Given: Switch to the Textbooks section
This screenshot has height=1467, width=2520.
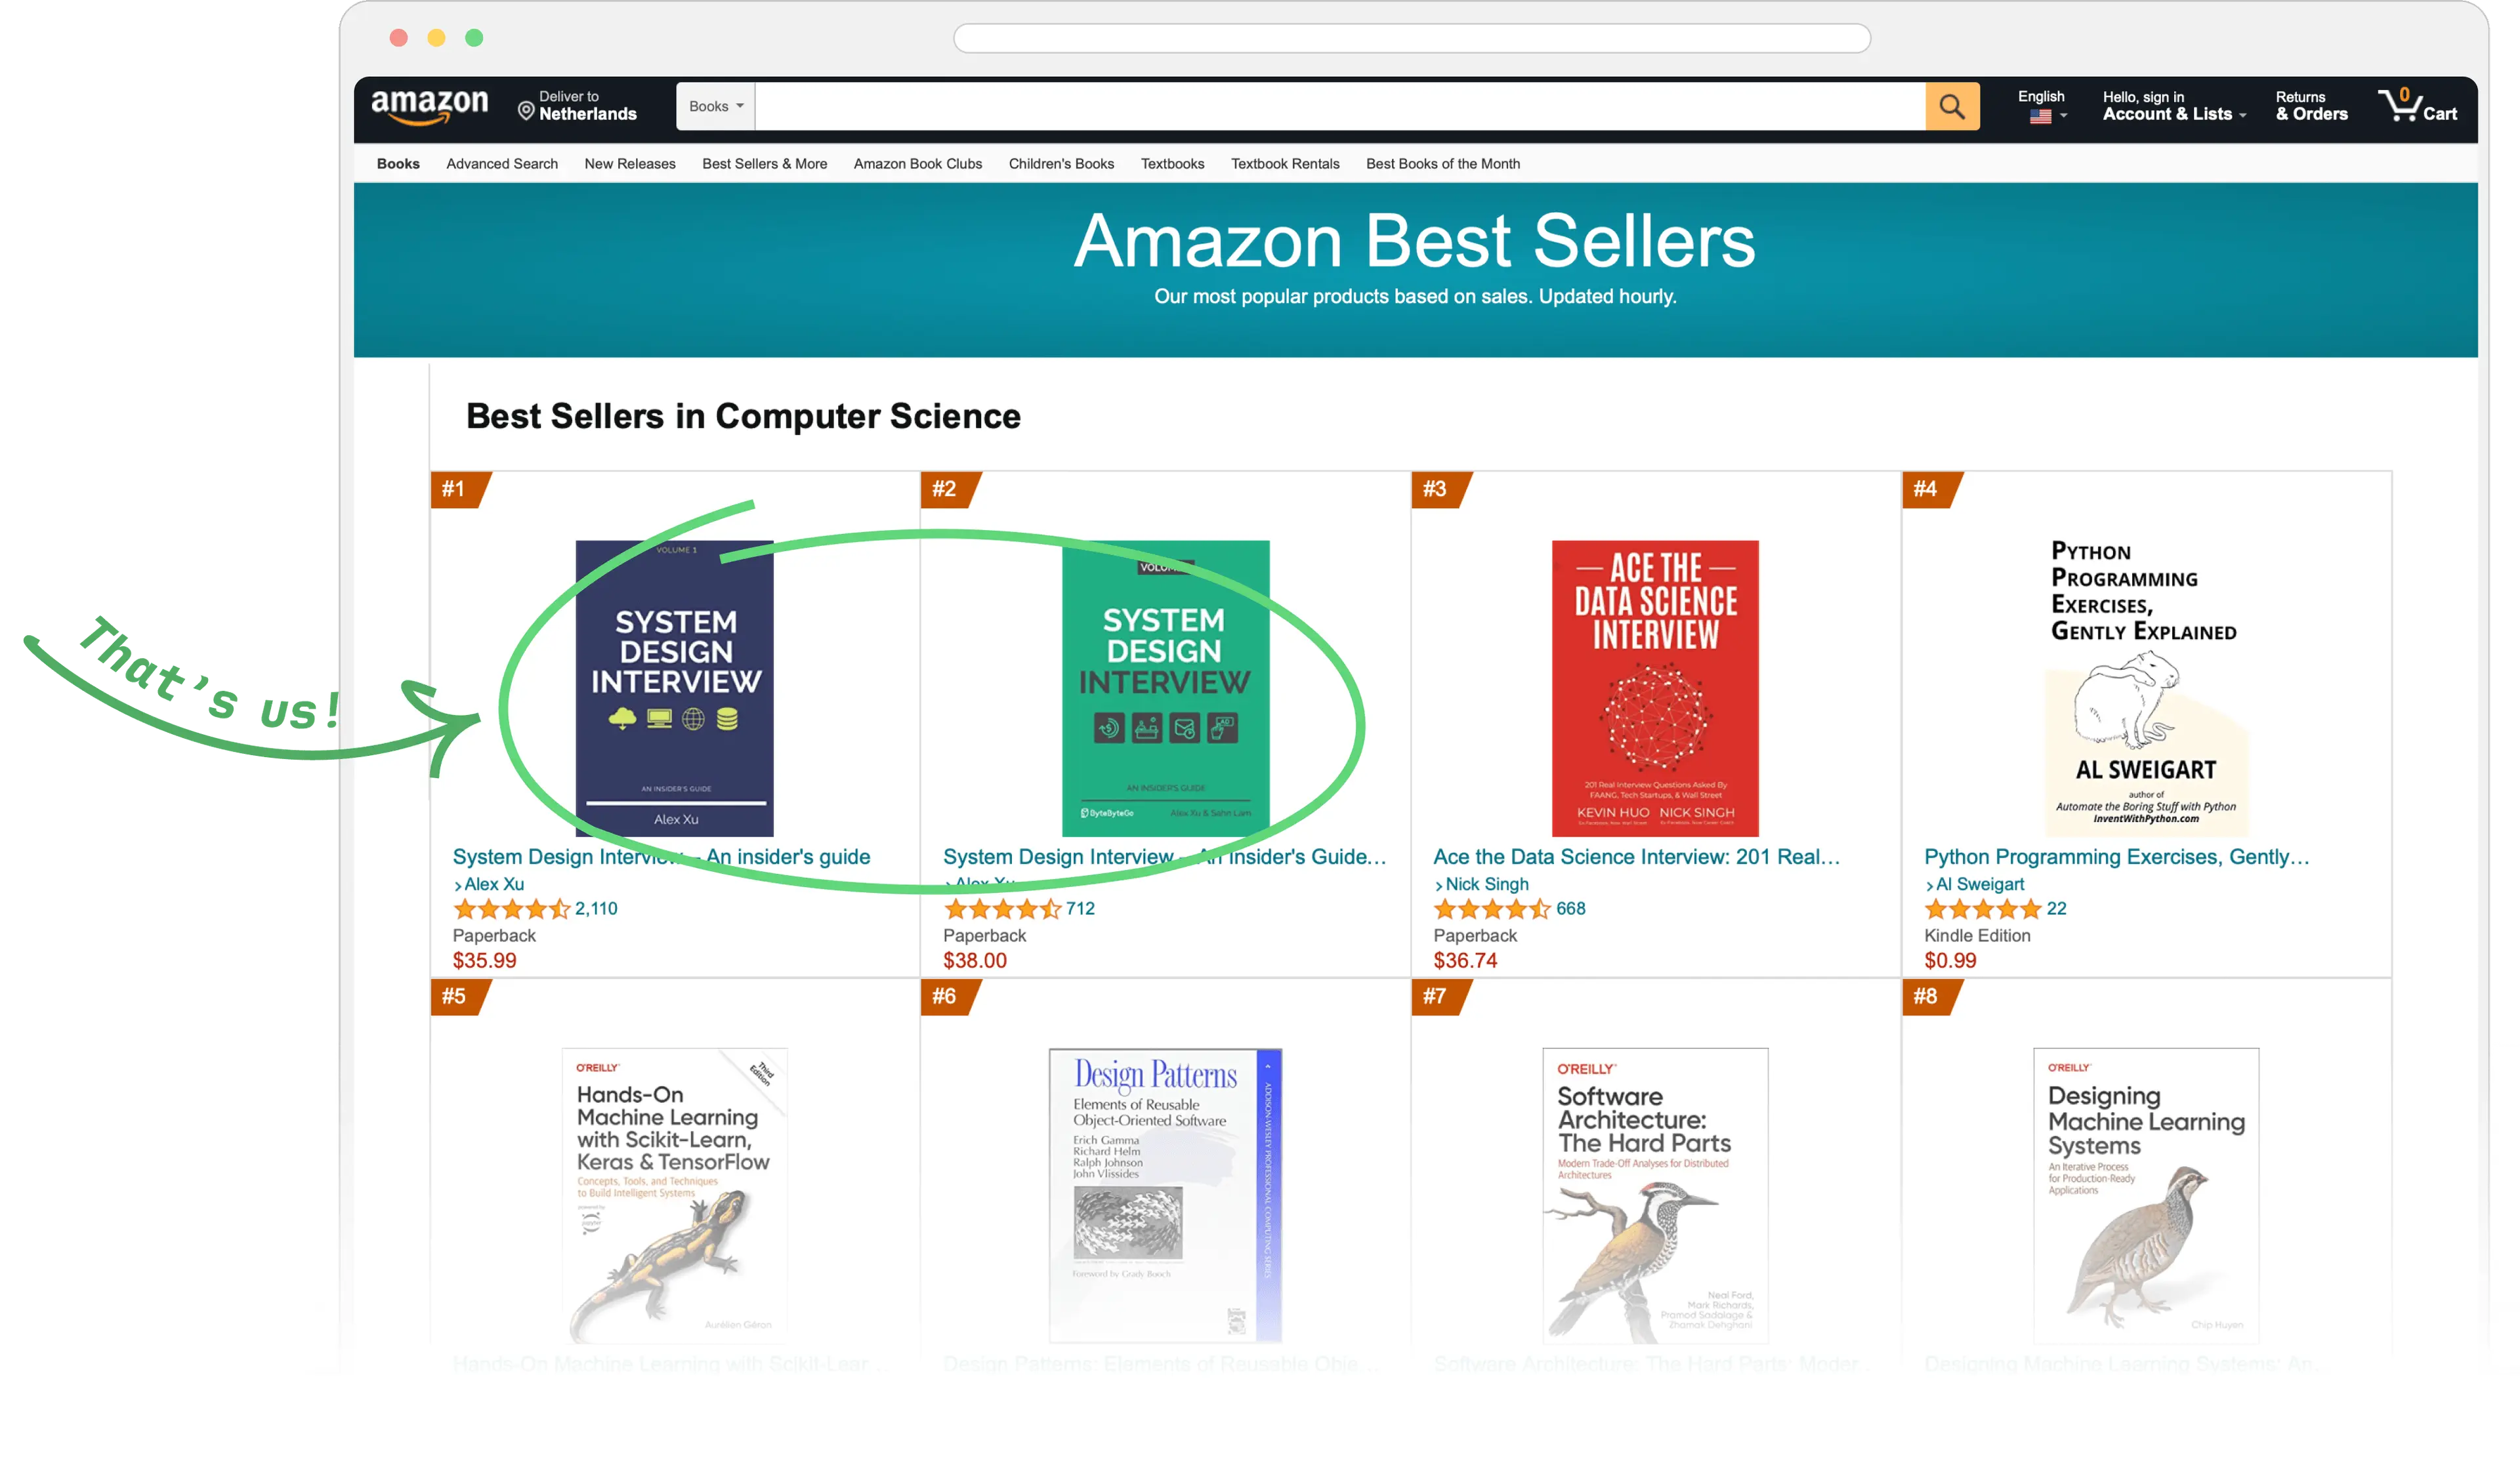Looking at the screenshot, I should coord(1172,164).
